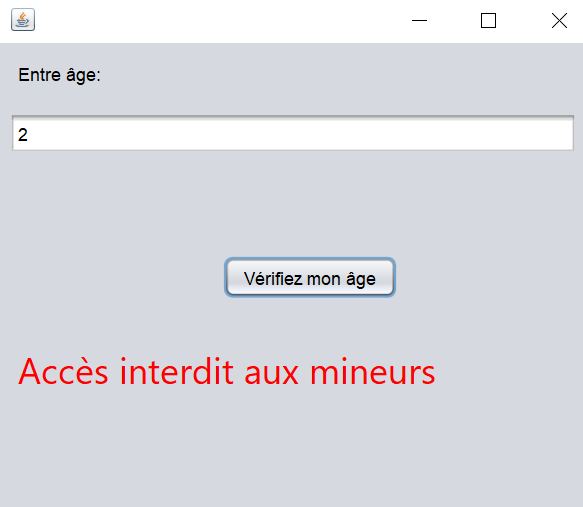Place cursor after the digit 2 in the field
This screenshot has height=507, width=583.
point(29,135)
